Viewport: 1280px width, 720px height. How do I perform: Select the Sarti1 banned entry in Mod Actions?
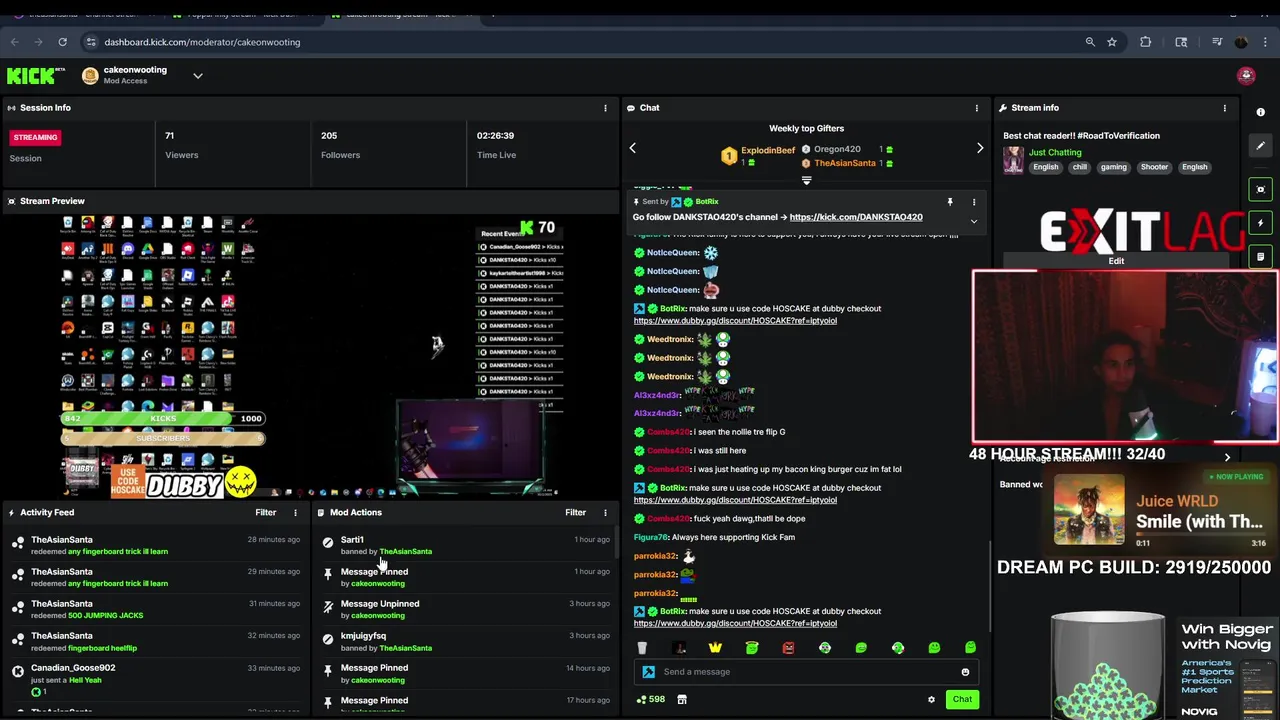click(x=466, y=546)
